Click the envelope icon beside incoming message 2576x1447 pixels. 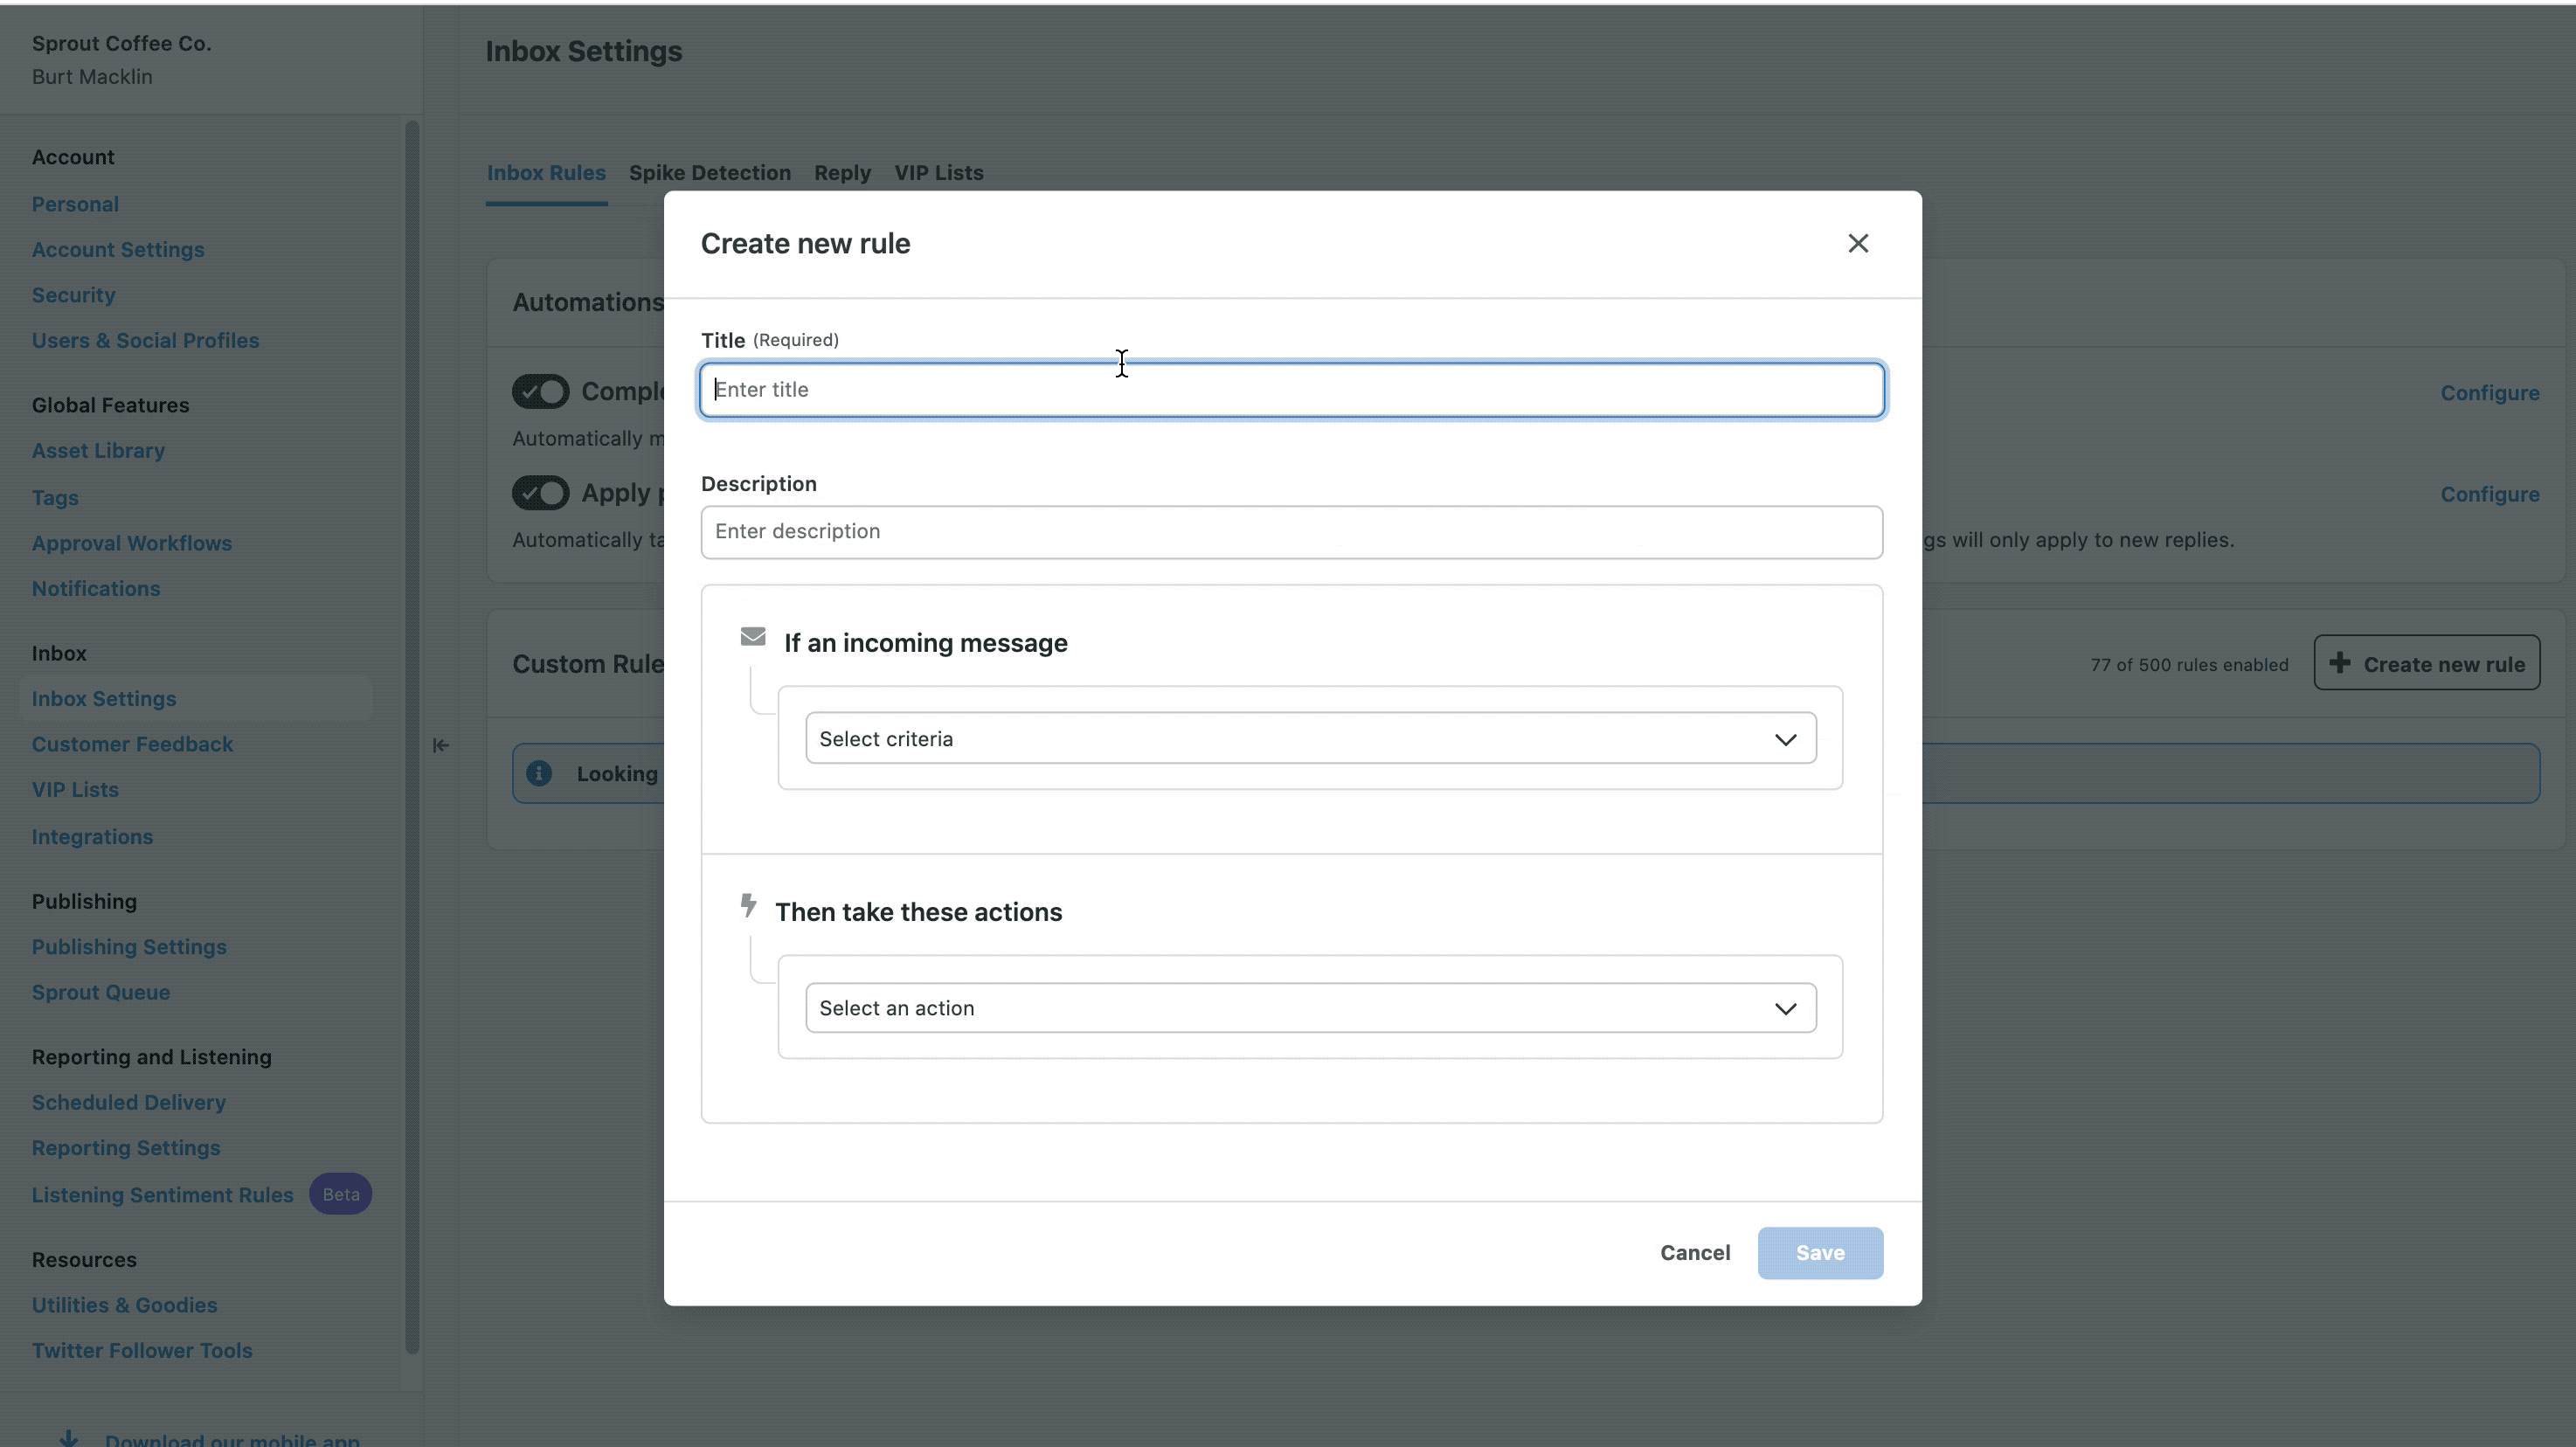pos(753,637)
